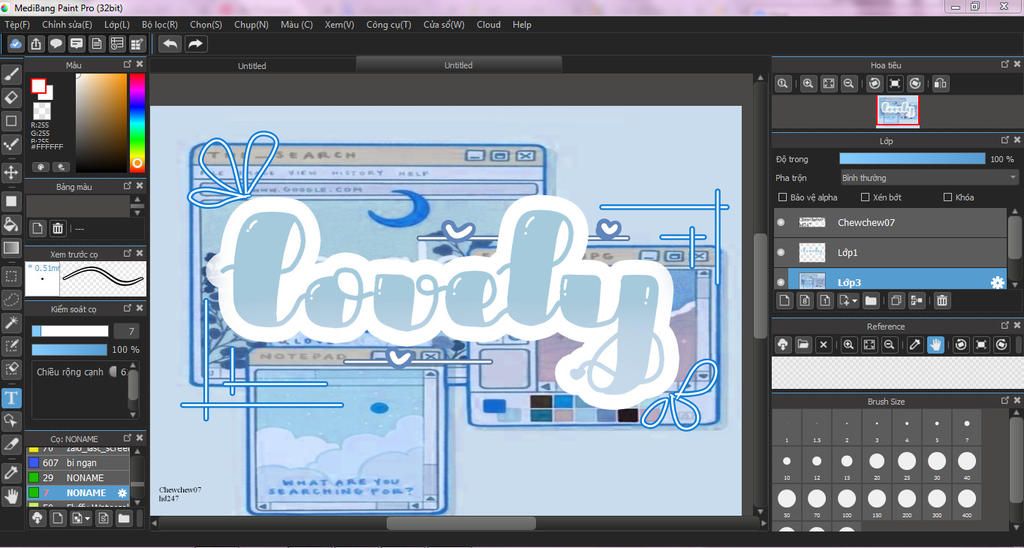The height and width of the screenshot is (548, 1024).
Task: Click the brush size value field showing 7
Action: coord(125,331)
